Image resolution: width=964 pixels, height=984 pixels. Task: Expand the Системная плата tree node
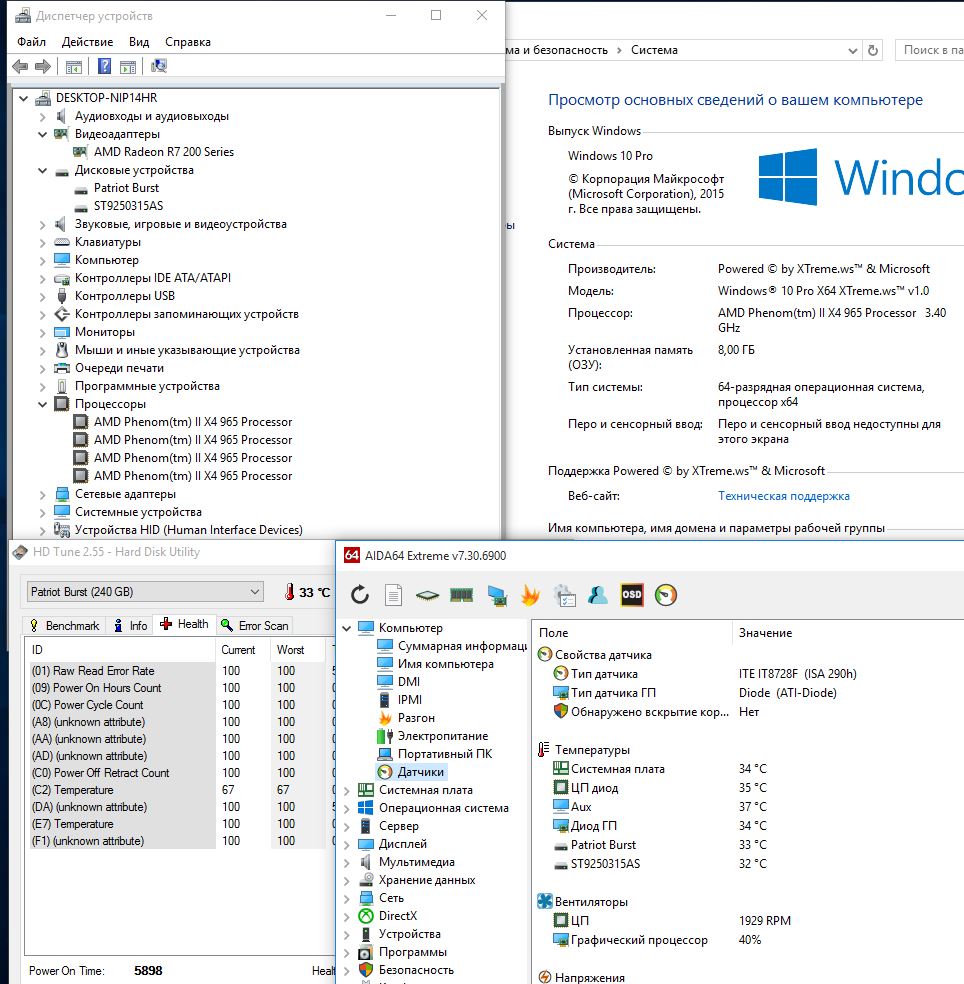click(x=347, y=790)
